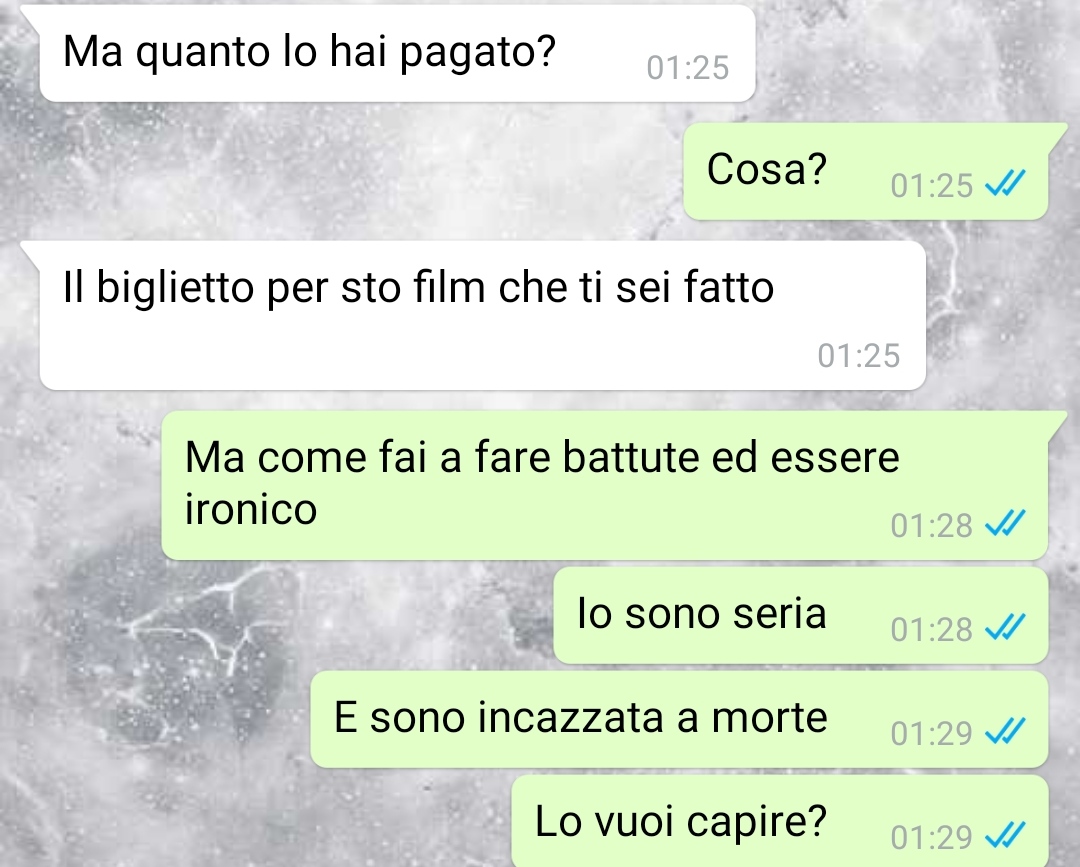Tap the 'E sono incazzata a morte' bubble
1080x867 pixels.
(679, 720)
